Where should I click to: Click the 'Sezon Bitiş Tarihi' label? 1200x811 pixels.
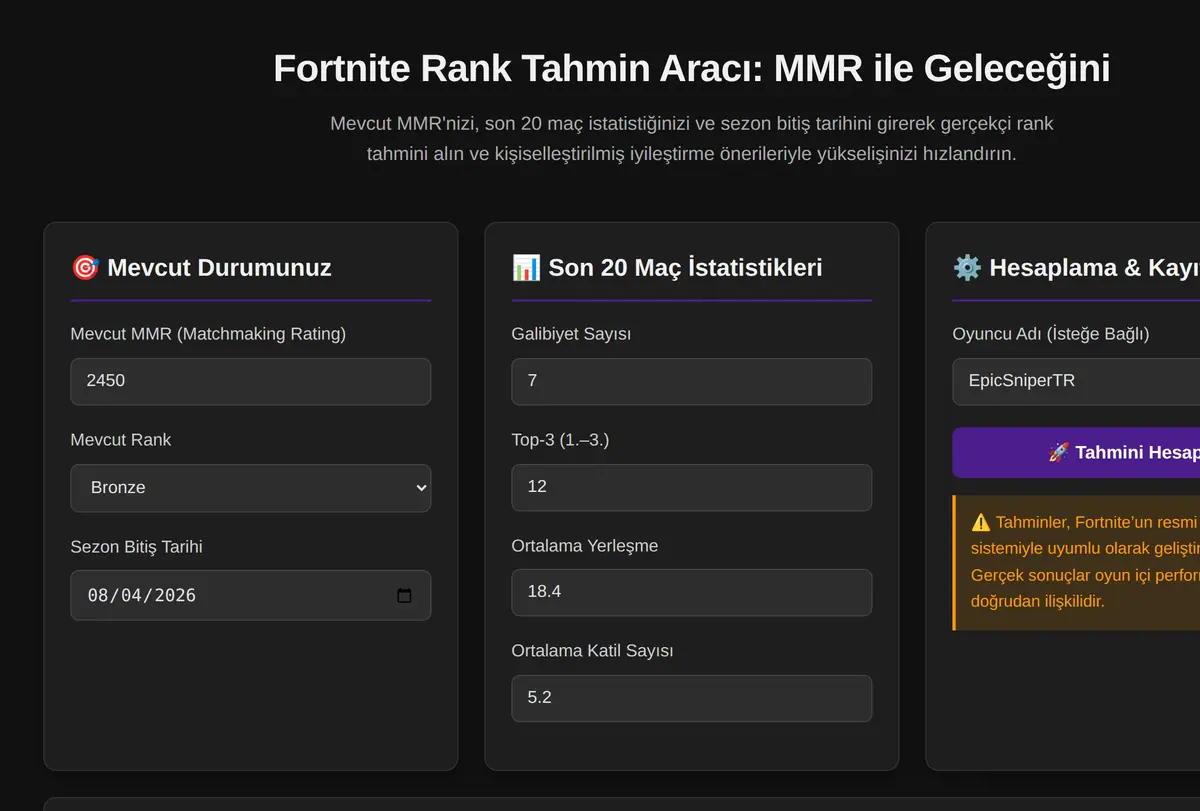(136, 547)
